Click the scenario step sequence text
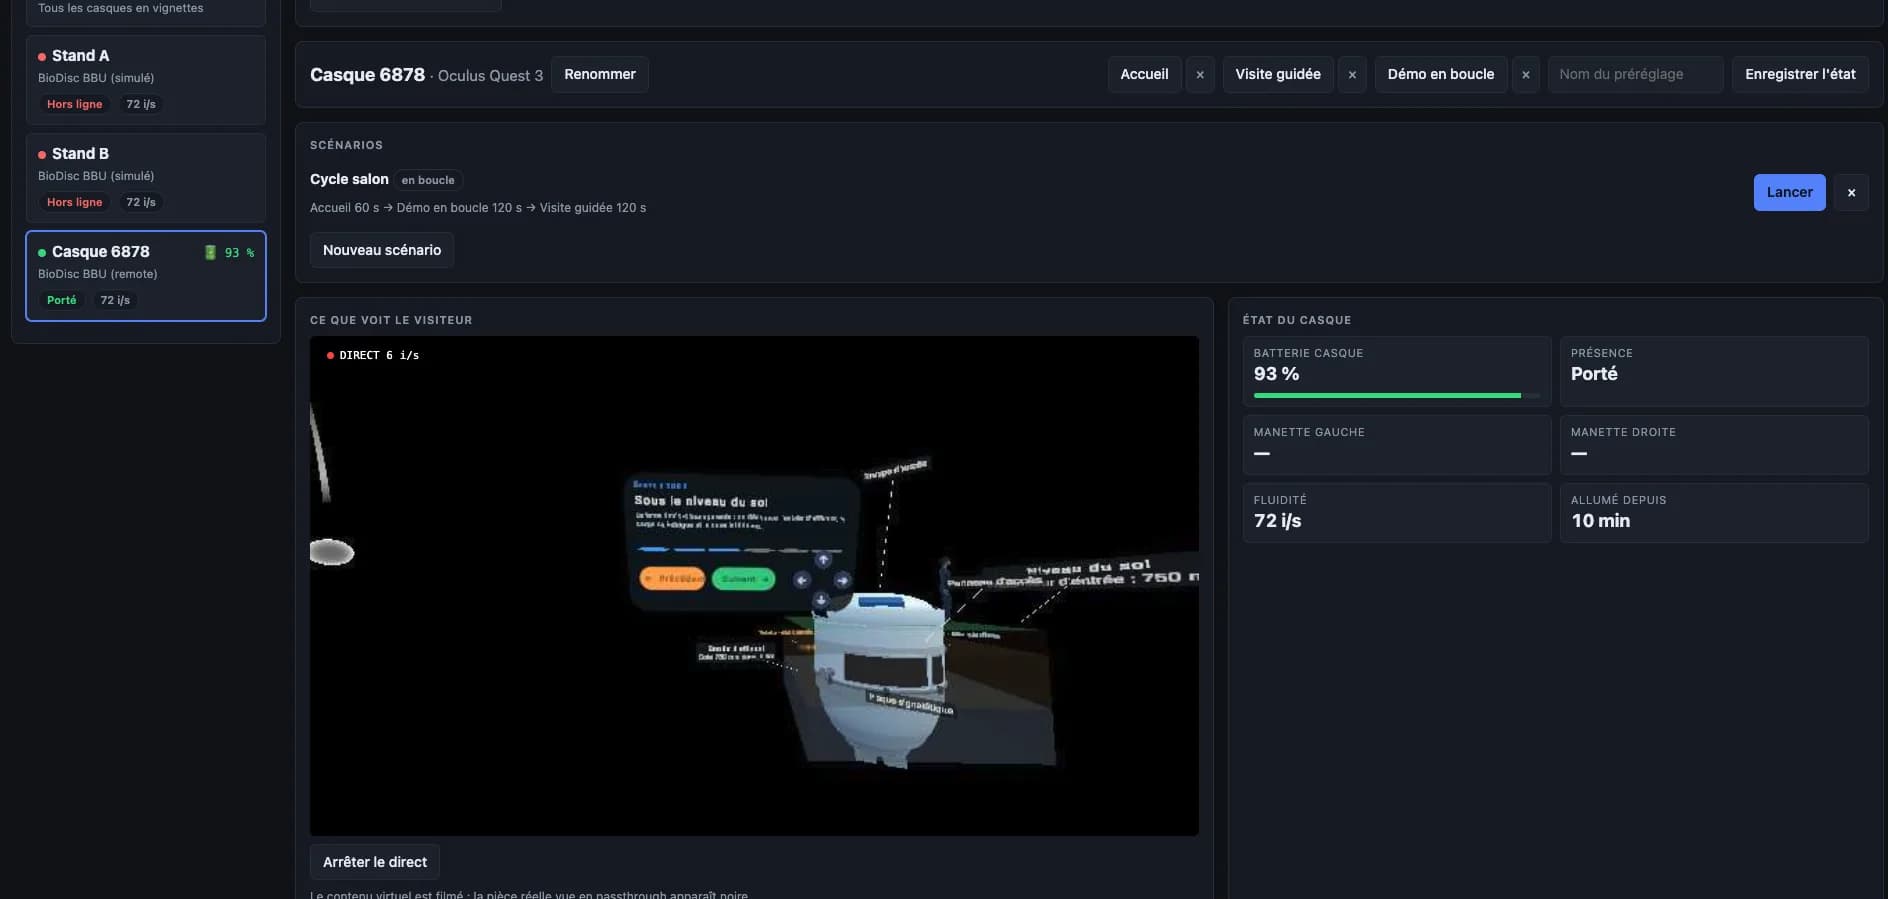Image resolution: width=1888 pixels, height=899 pixels. point(478,208)
